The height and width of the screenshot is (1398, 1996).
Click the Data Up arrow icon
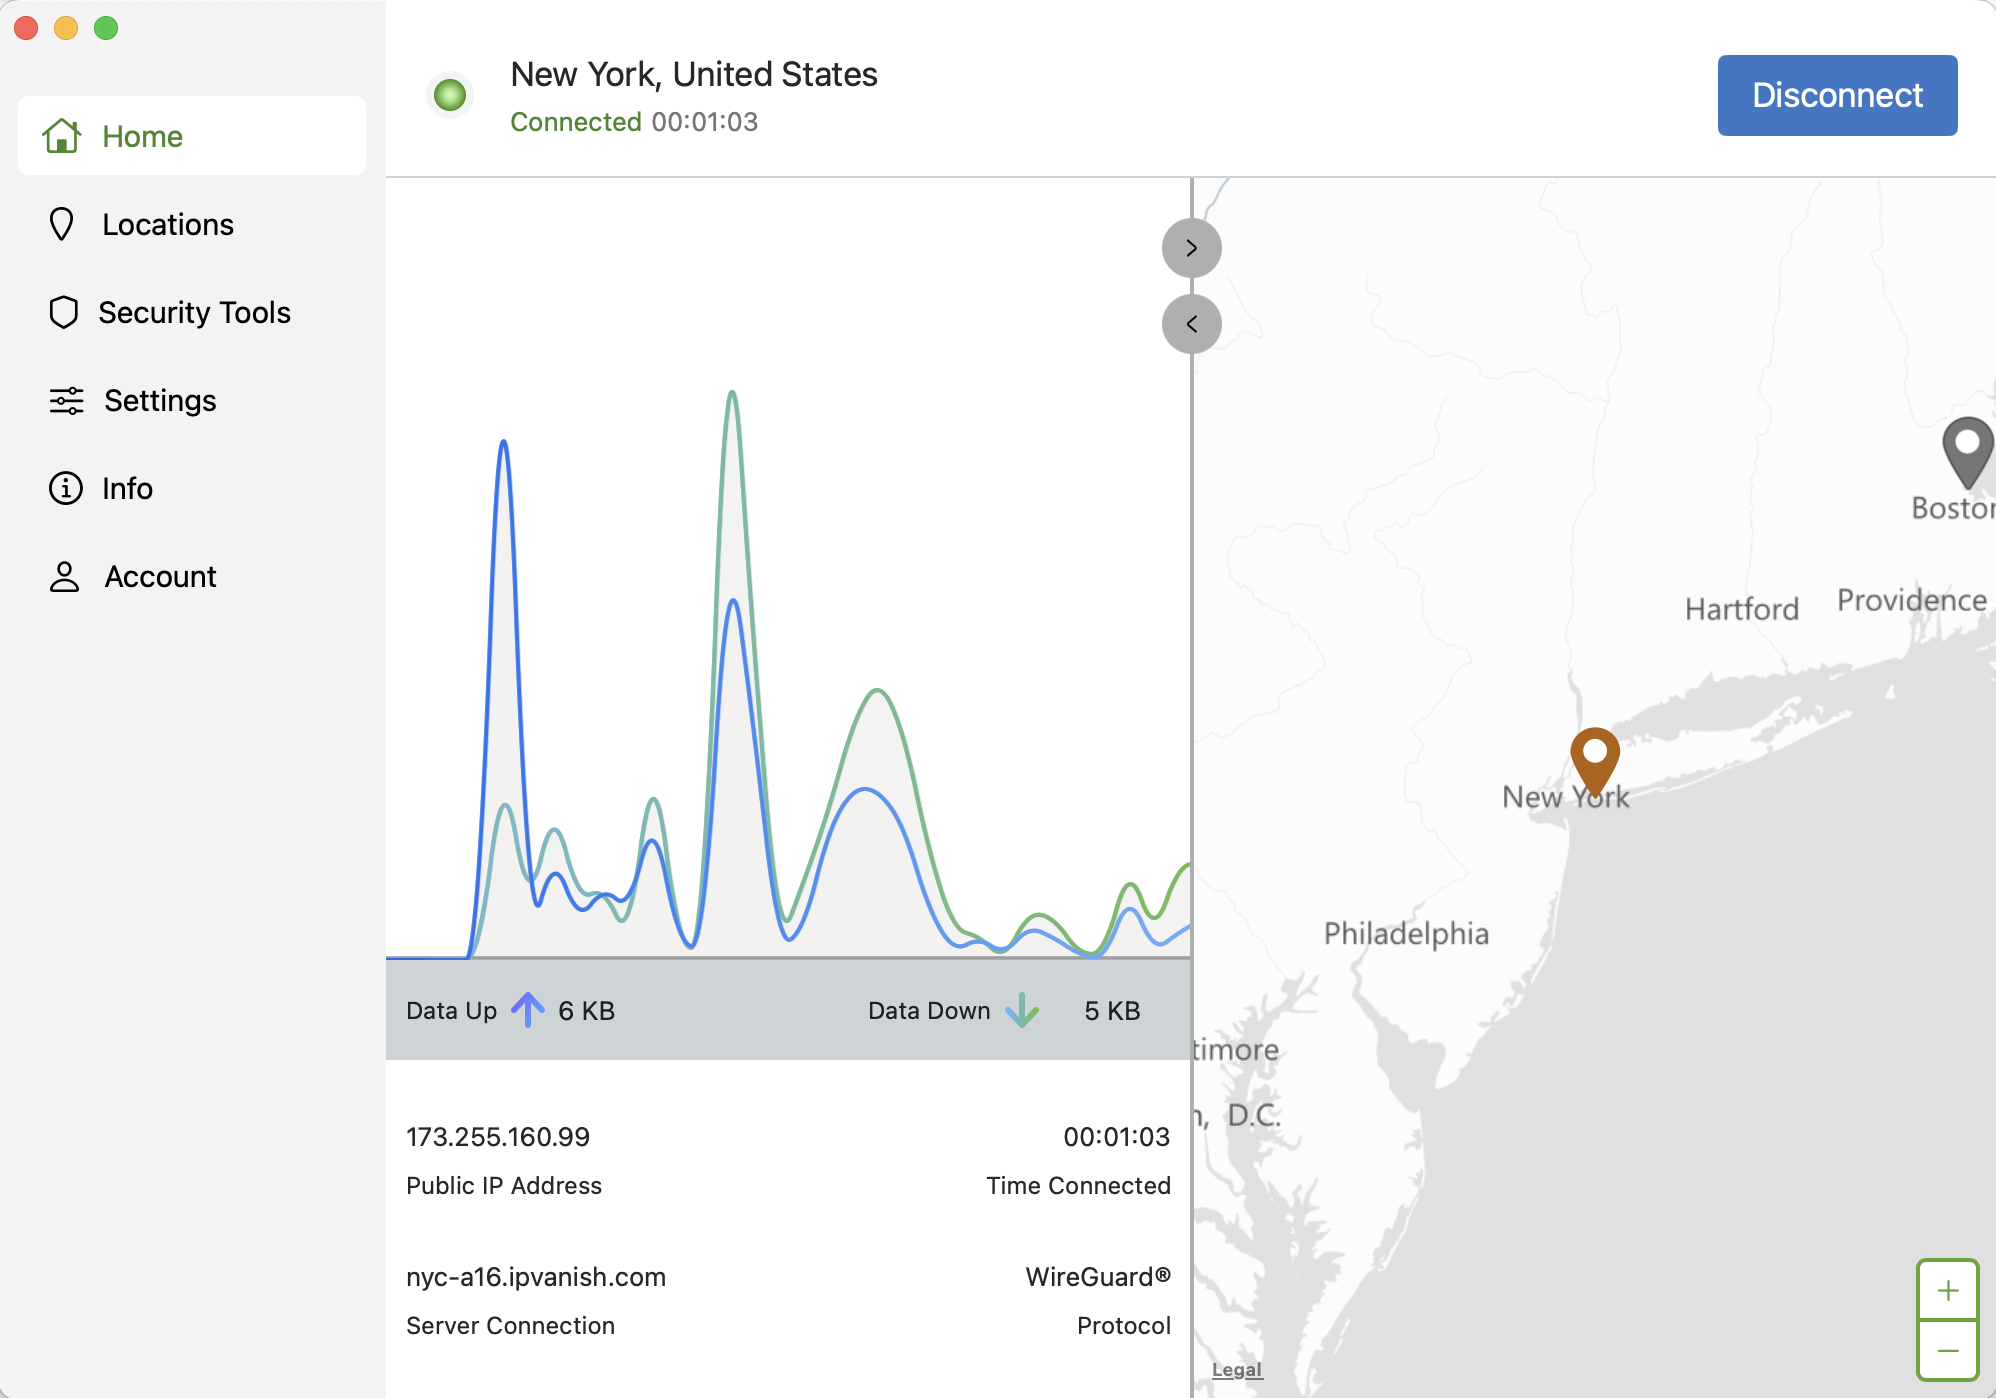click(x=528, y=1010)
